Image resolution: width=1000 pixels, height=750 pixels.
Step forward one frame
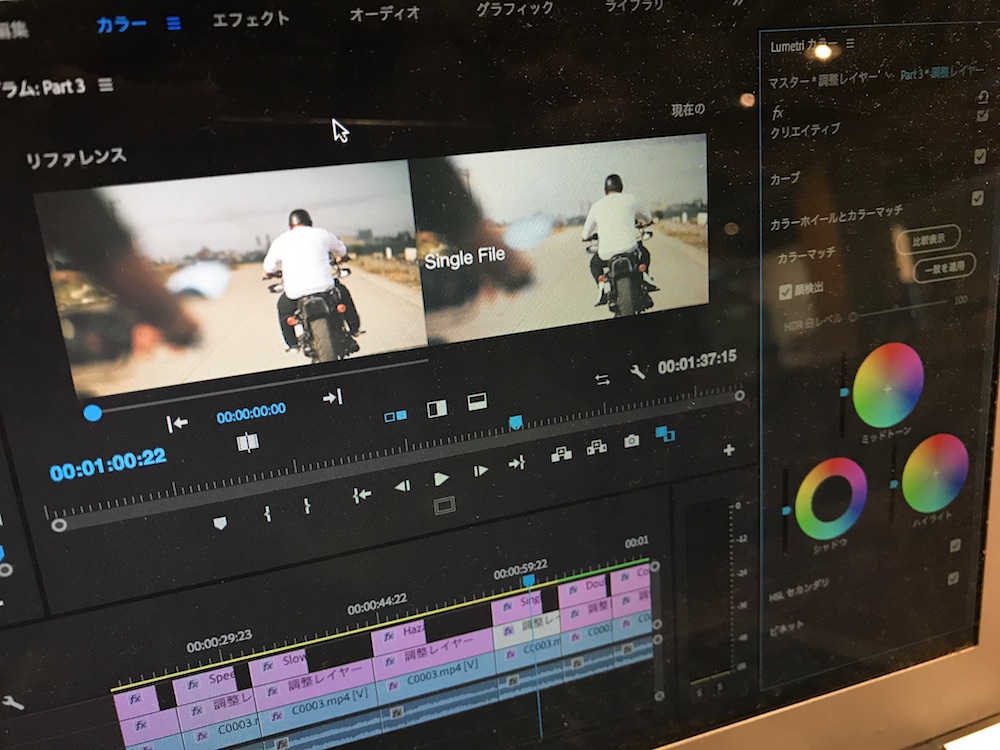click(480, 471)
